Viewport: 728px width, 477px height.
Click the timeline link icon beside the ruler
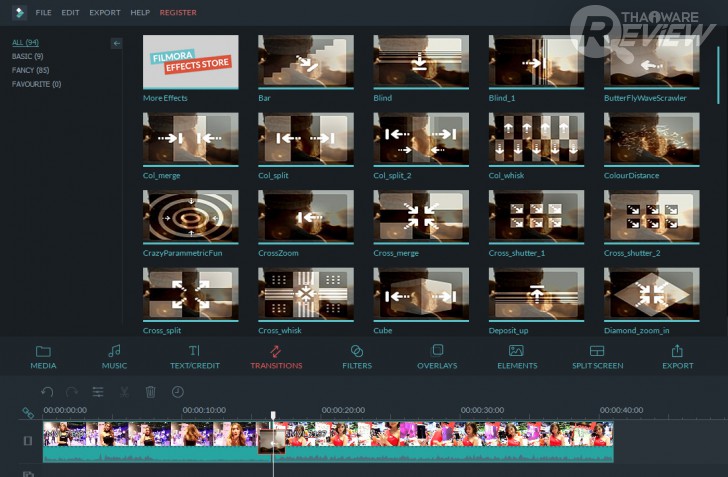coord(28,412)
